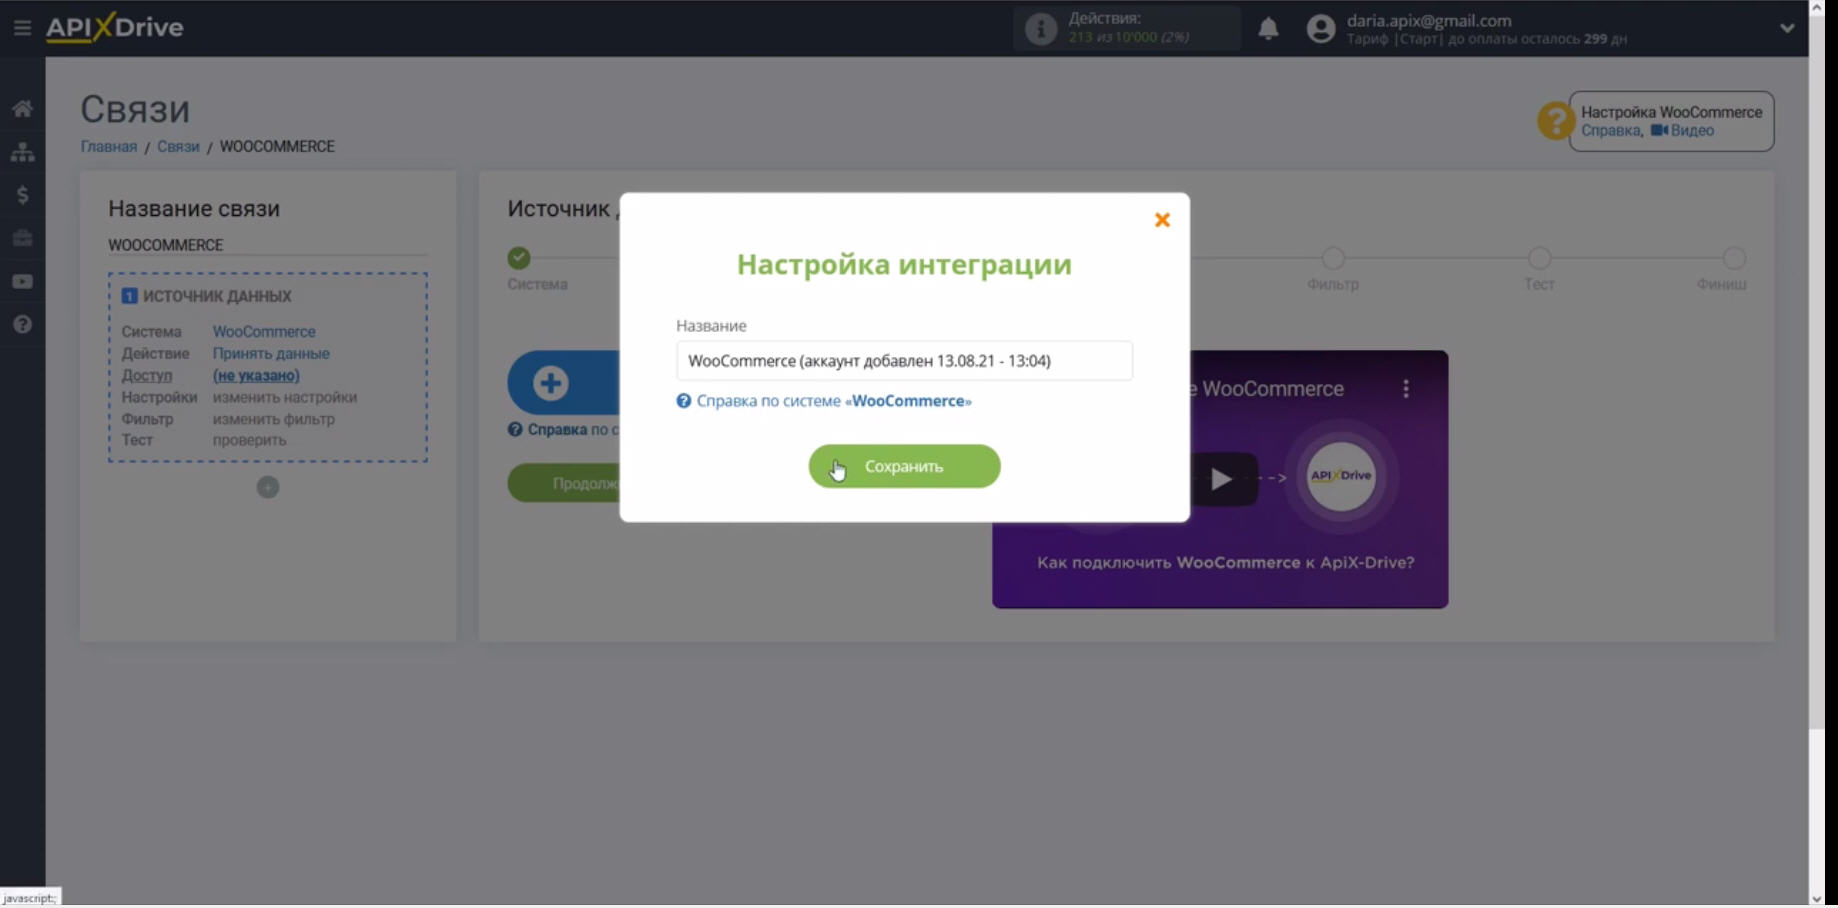Click the ApiX-Drive logo

(115, 27)
